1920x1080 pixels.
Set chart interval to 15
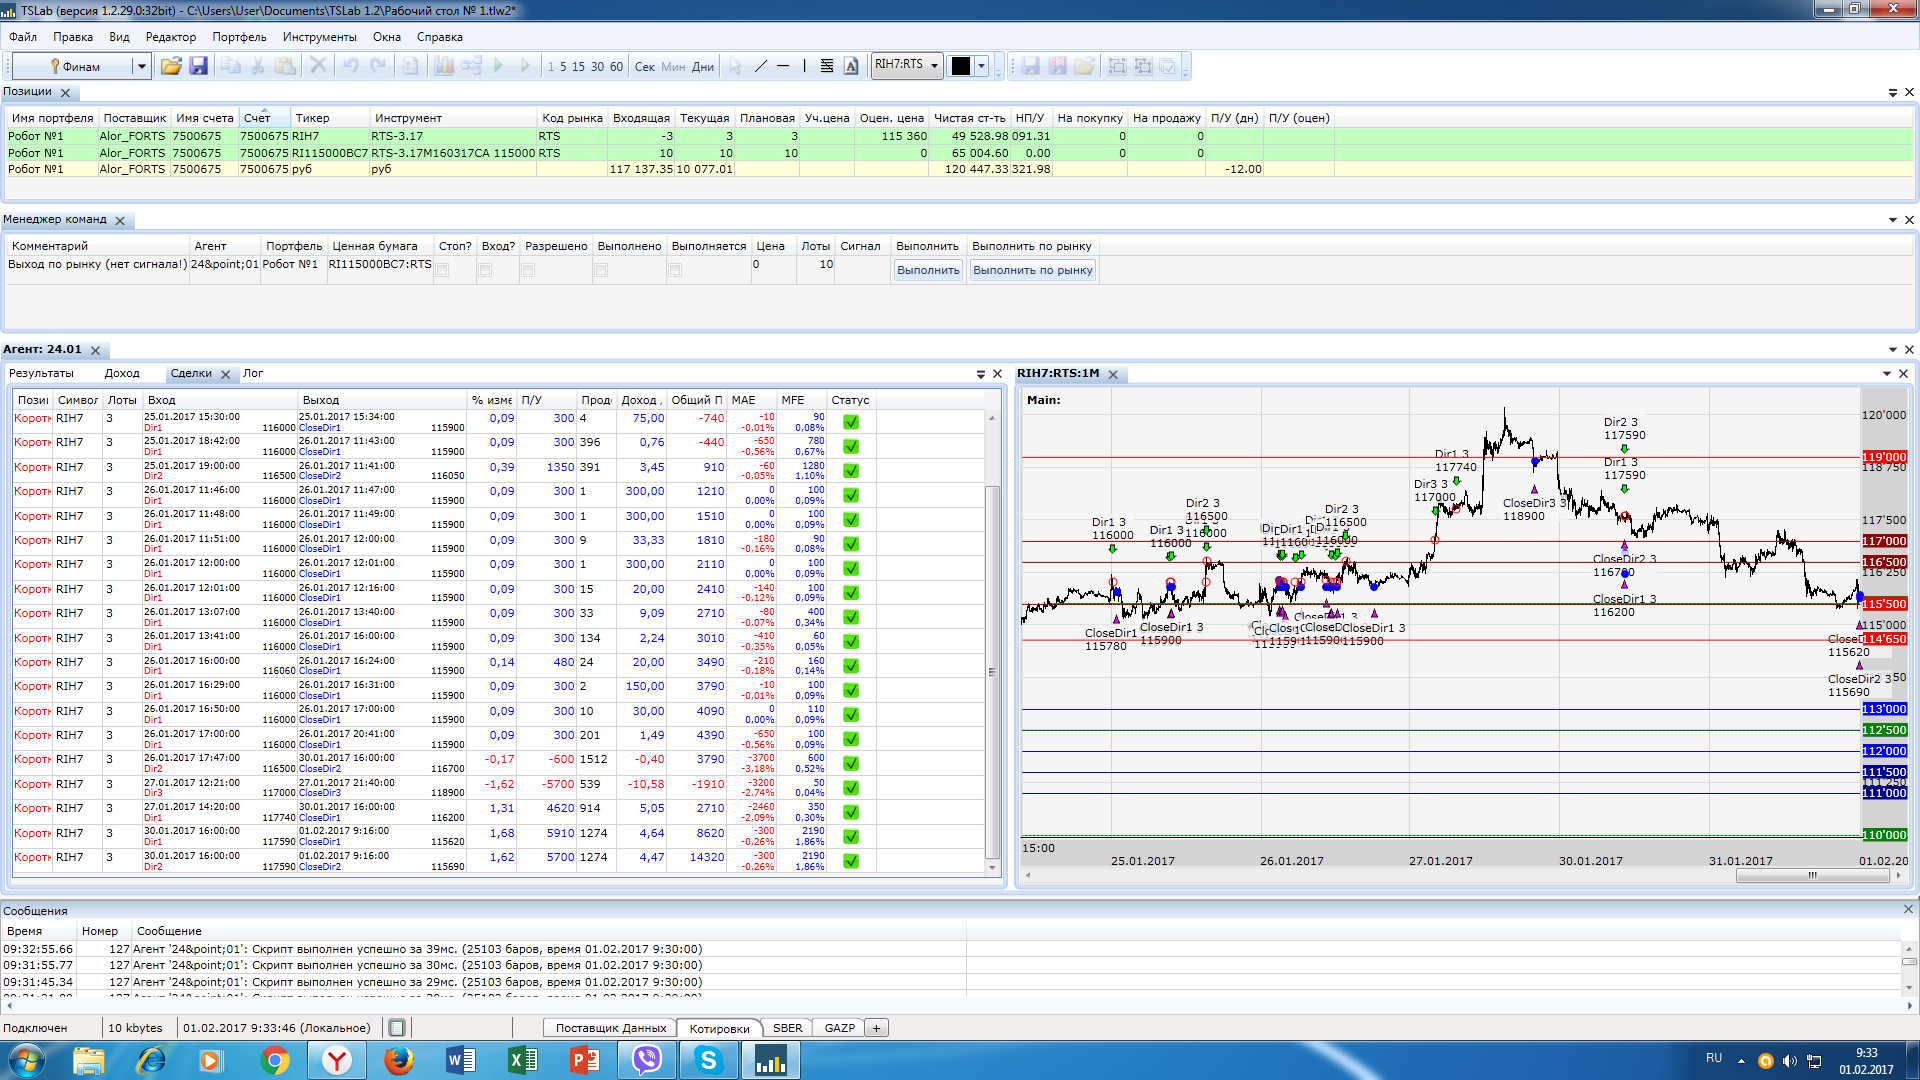[578, 67]
